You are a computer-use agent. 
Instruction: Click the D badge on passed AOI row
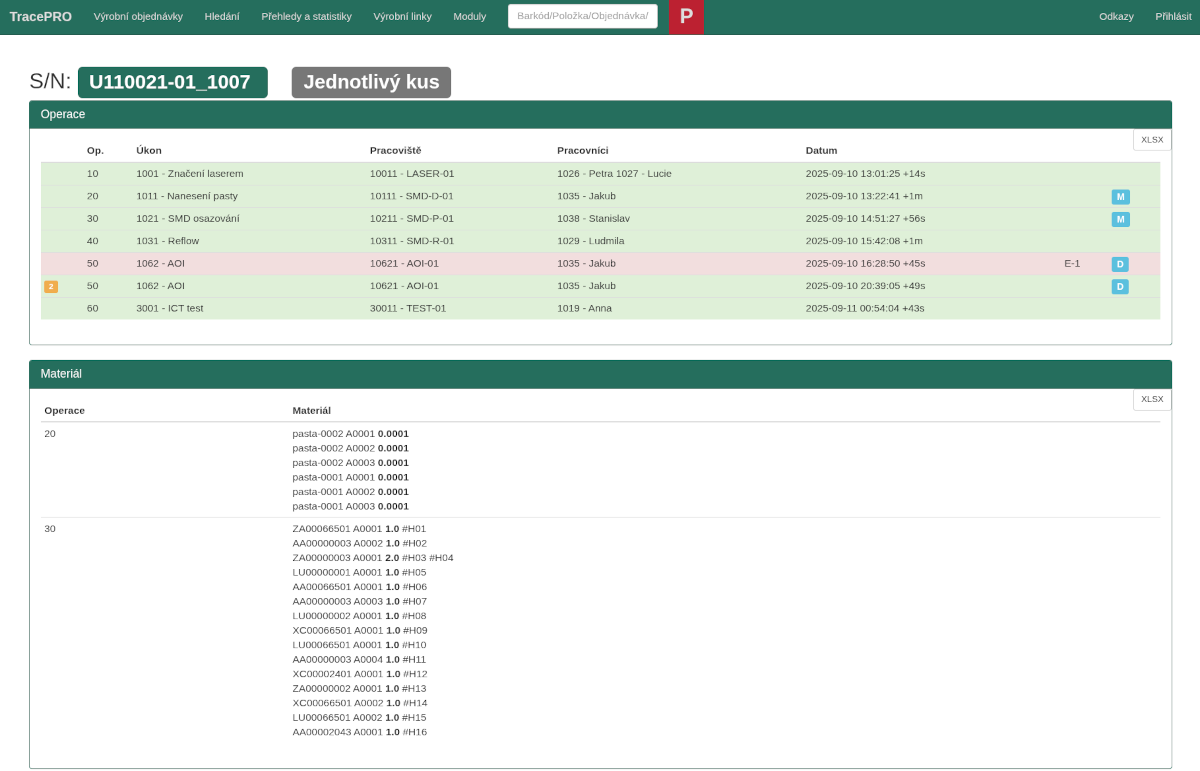(1120, 287)
